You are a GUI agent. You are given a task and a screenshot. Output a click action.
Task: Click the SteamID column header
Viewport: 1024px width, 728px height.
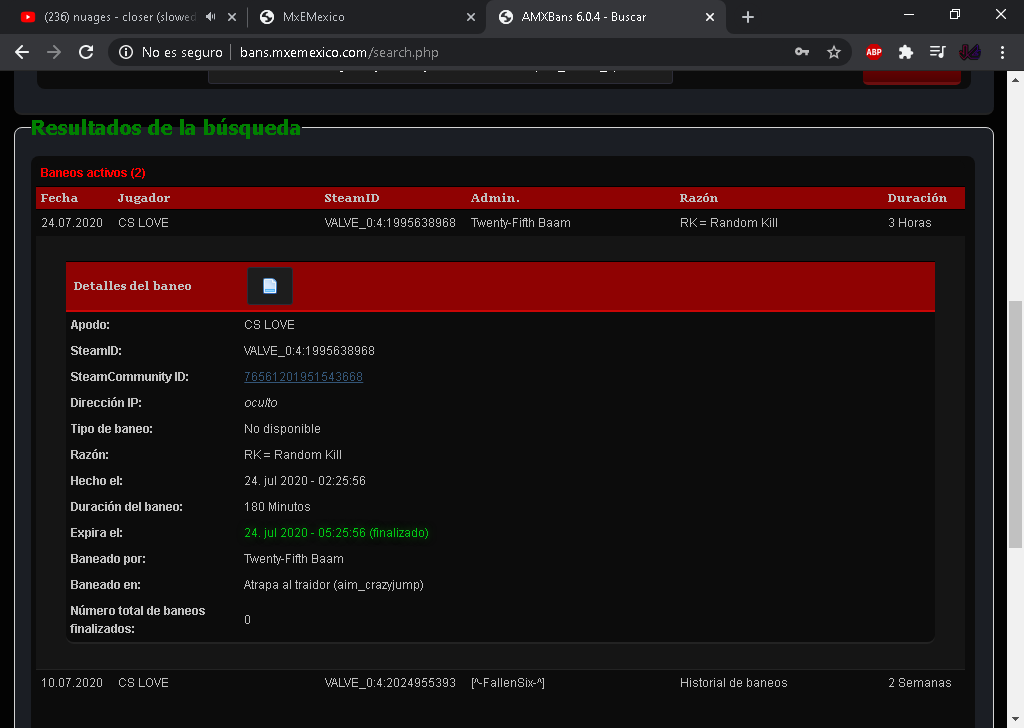point(351,198)
